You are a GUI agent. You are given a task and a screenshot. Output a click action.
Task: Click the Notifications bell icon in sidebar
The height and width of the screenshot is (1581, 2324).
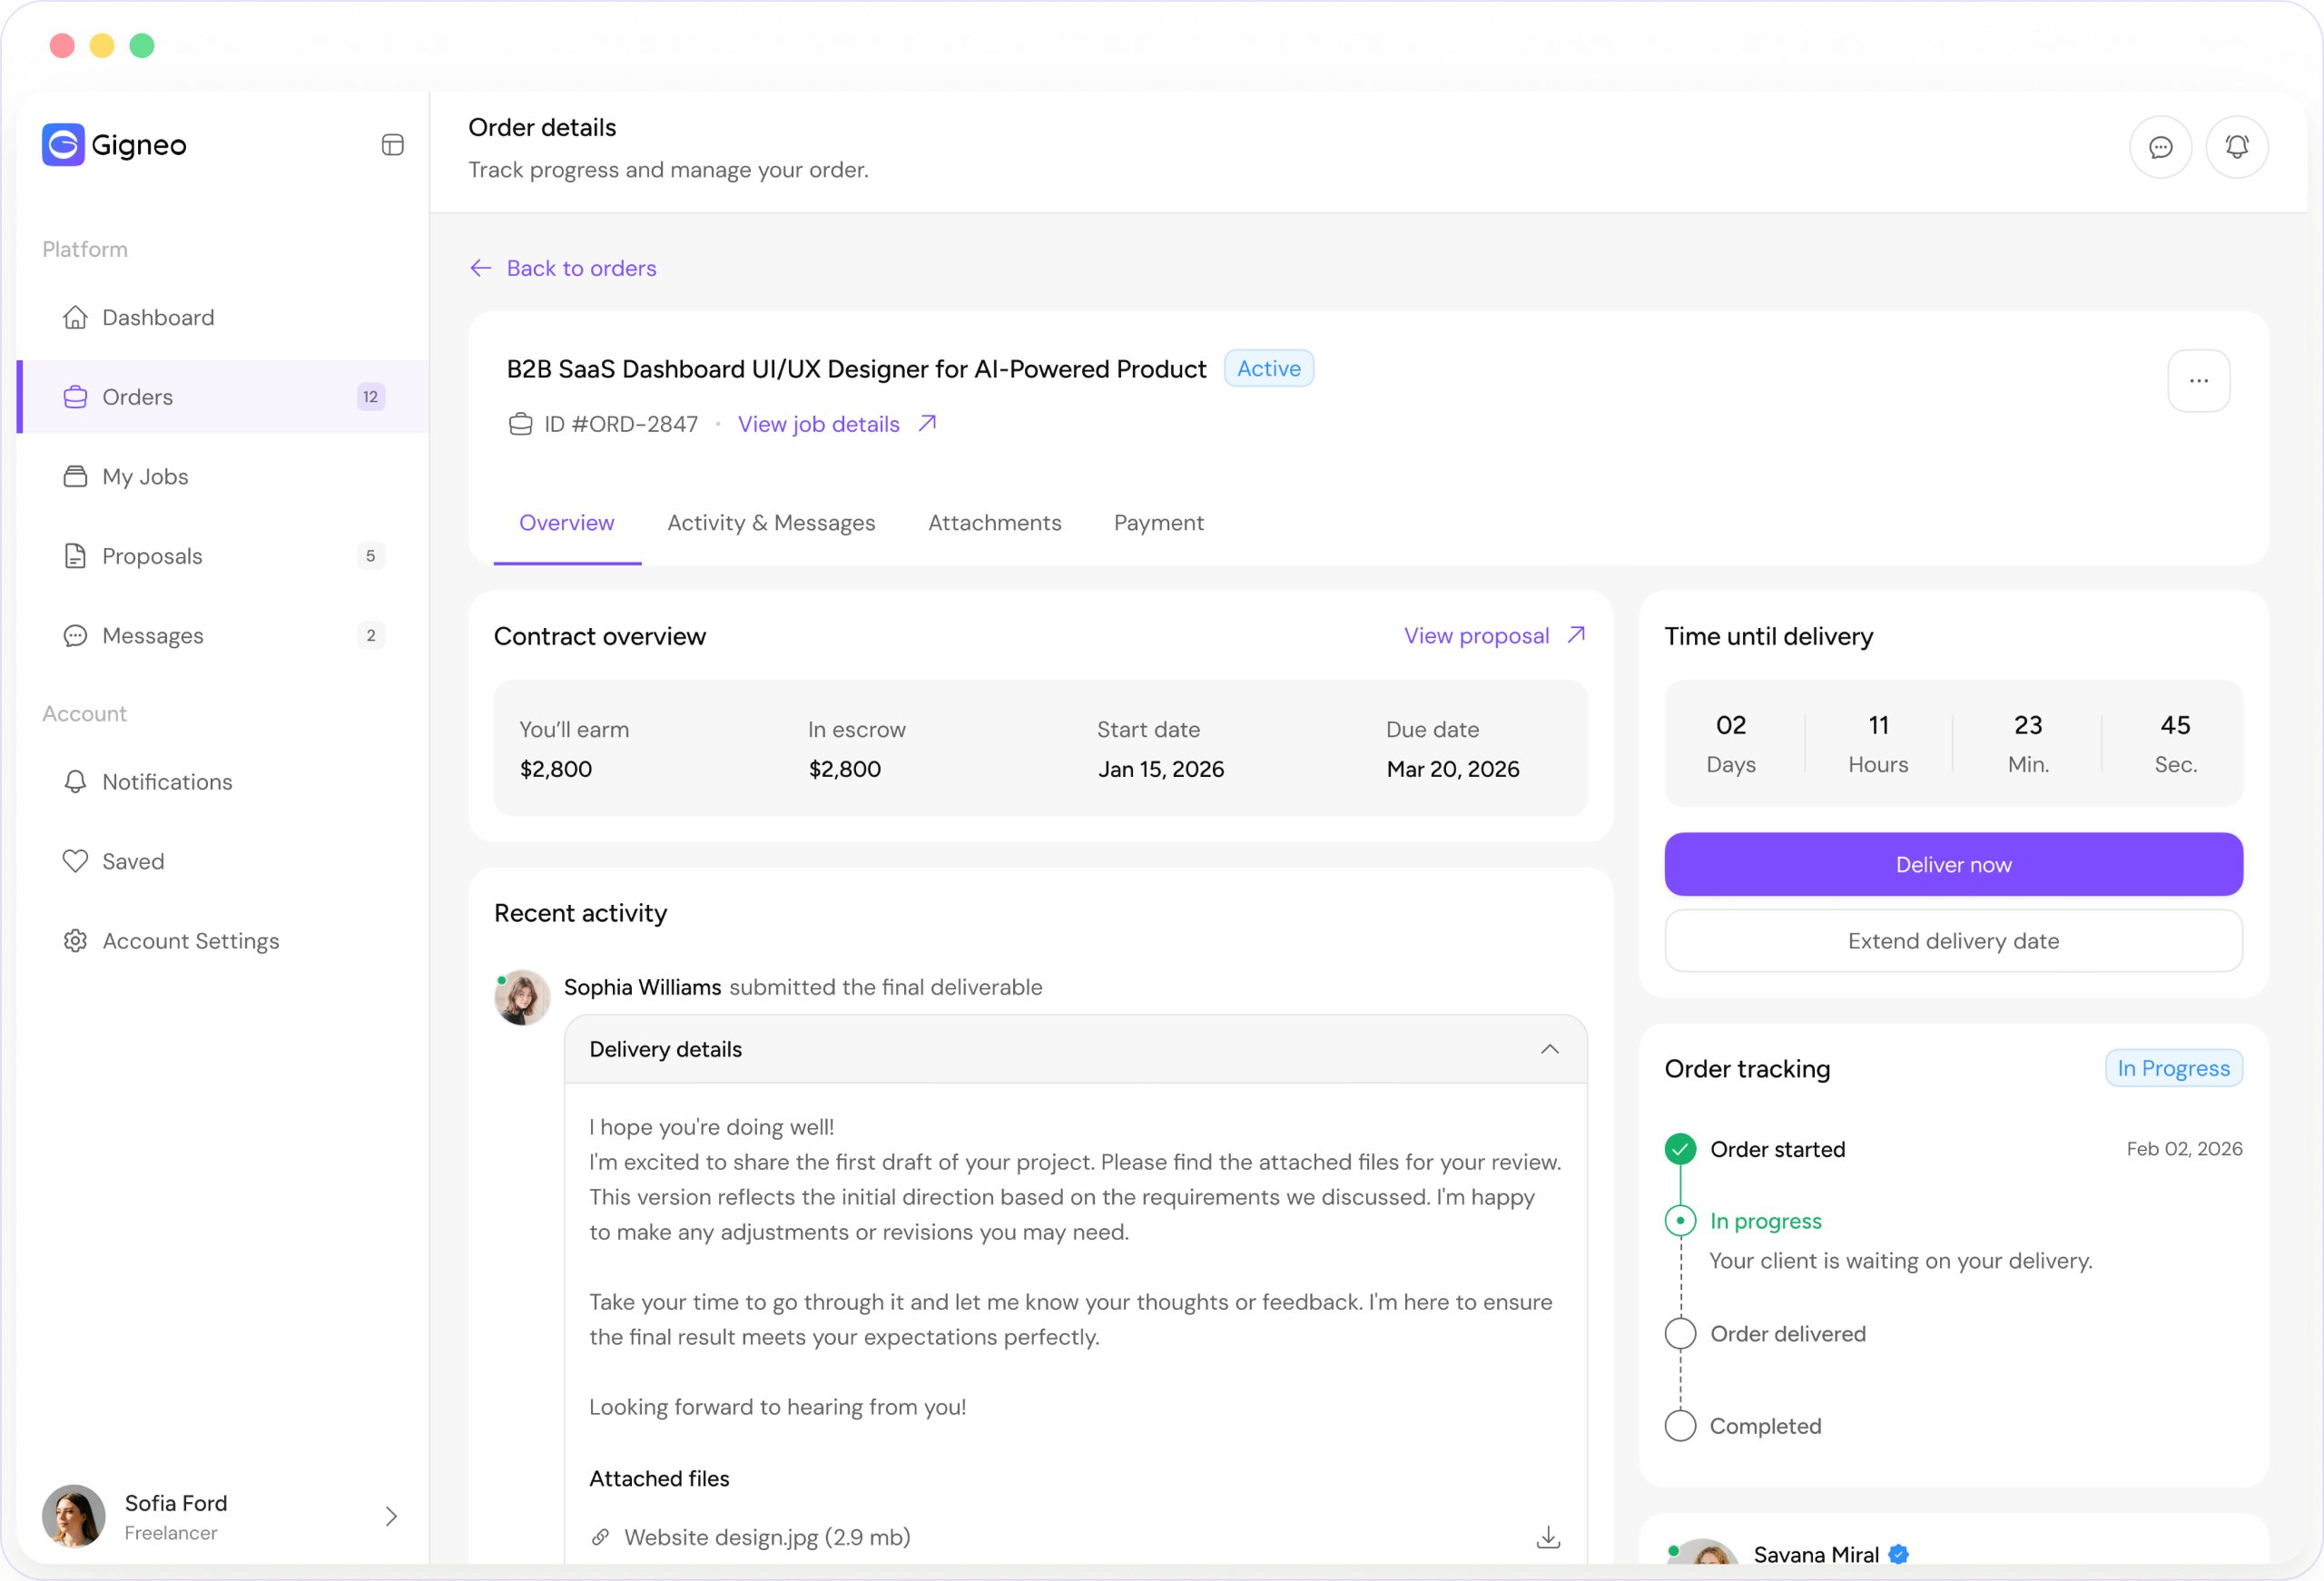pyautogui.click(x=75, y=782)
